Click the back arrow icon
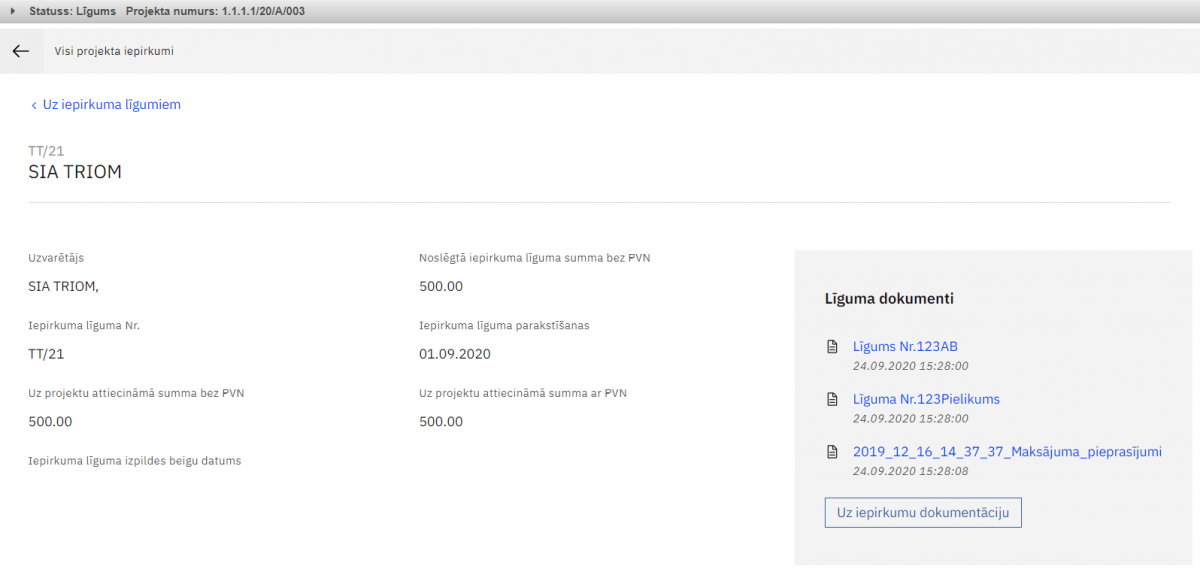This screenshot has width=1200, height=572. click(21, 51)
